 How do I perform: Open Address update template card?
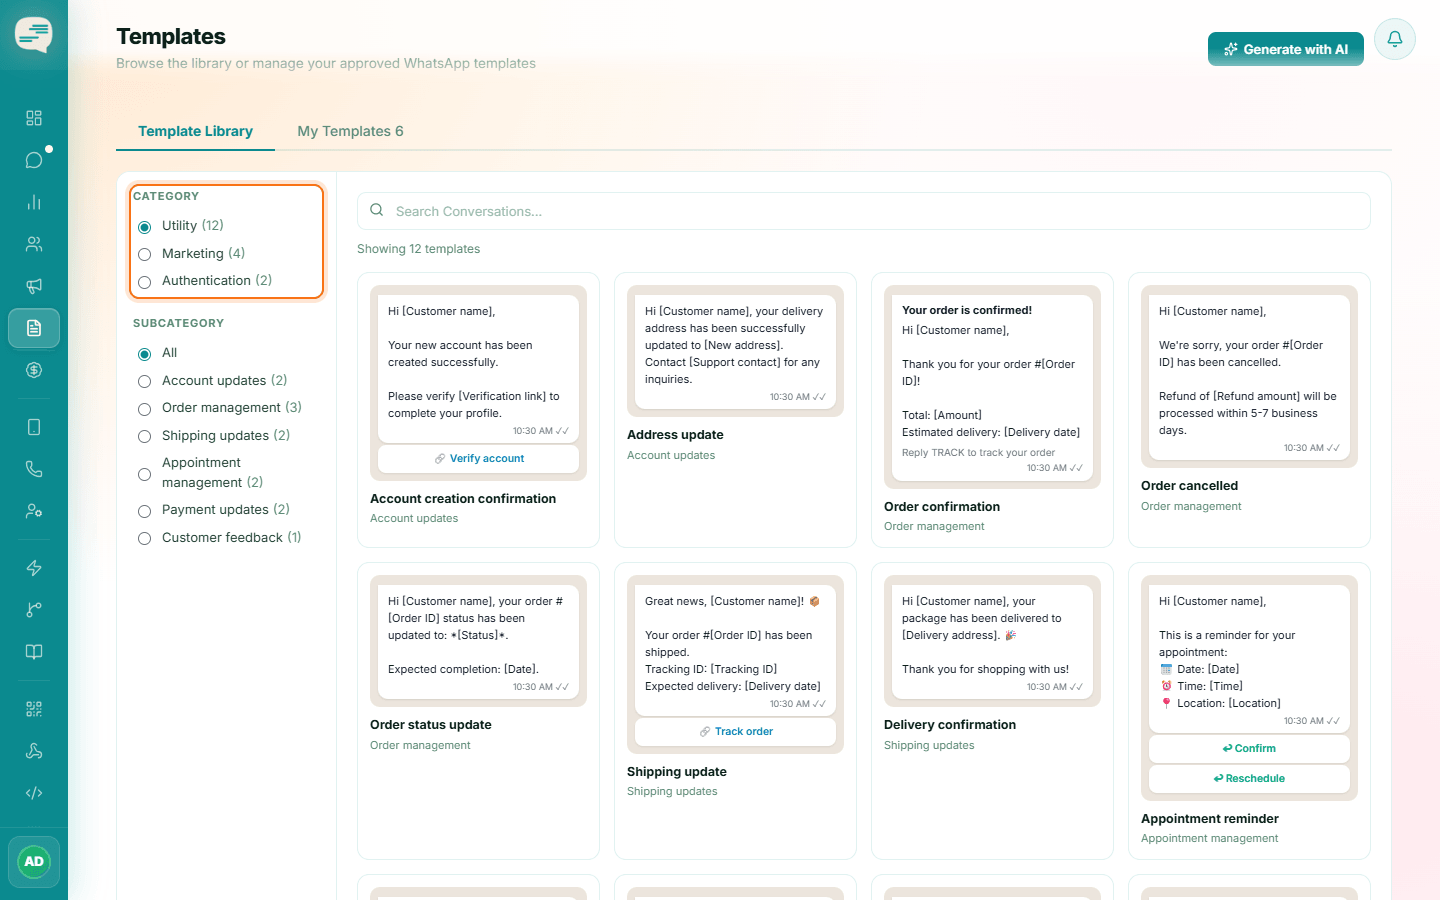pos(735,410)
